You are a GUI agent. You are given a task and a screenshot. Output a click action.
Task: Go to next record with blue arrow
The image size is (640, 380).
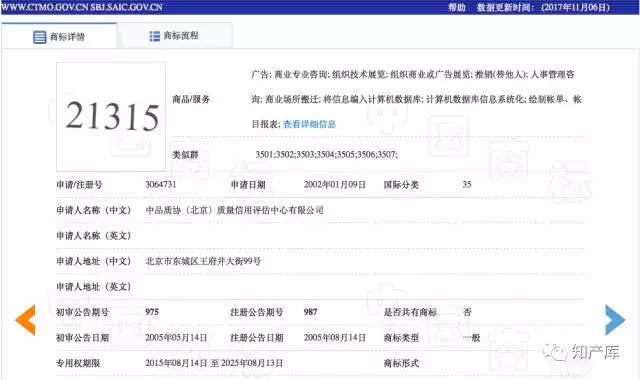click(615, 320)
